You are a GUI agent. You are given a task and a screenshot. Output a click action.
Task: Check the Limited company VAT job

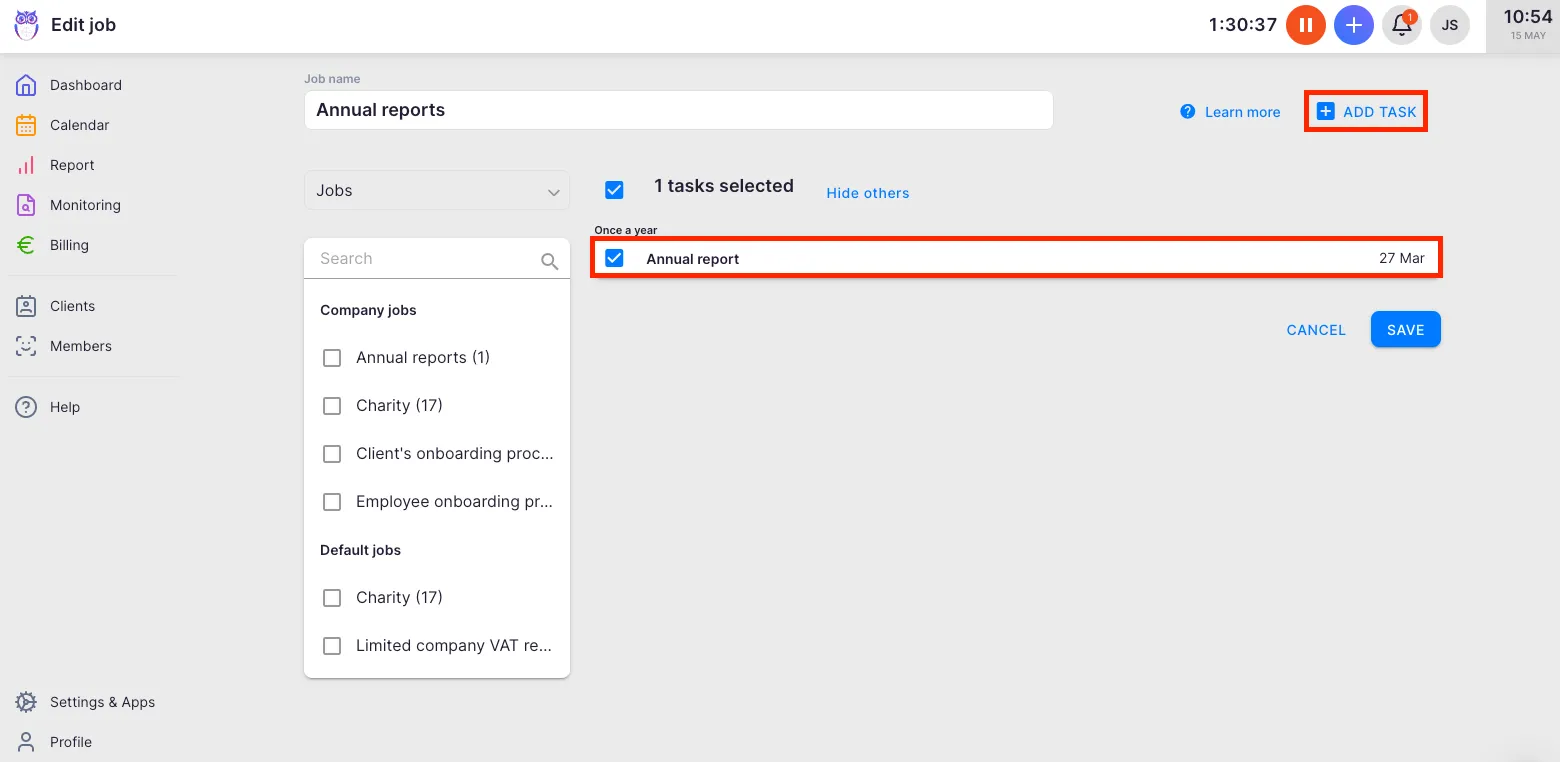[x=332, y=646]
